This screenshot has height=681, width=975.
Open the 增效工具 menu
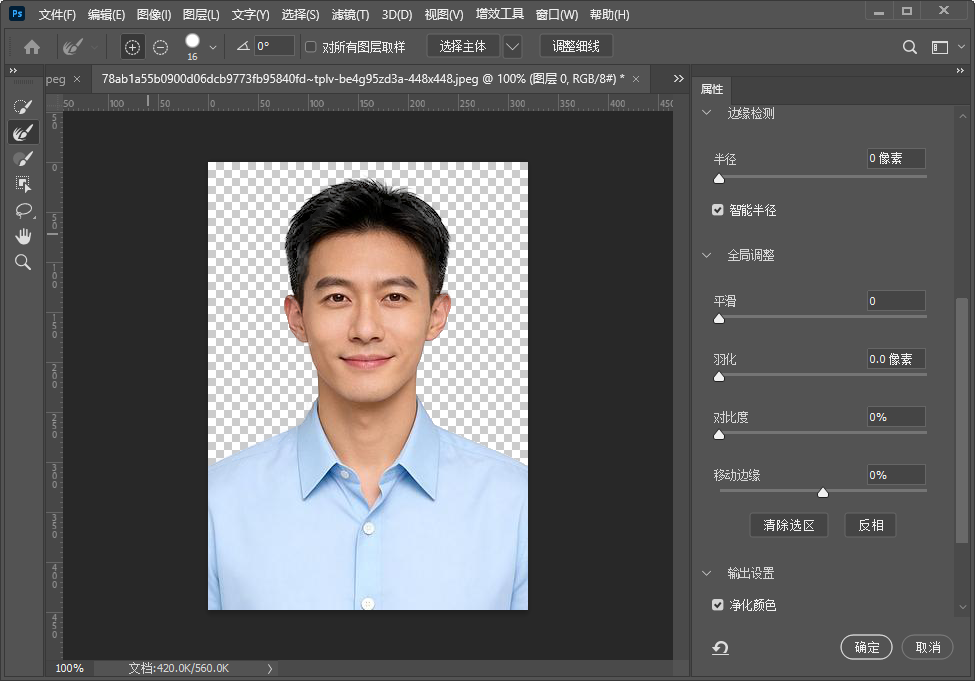(x=499, y=14)
